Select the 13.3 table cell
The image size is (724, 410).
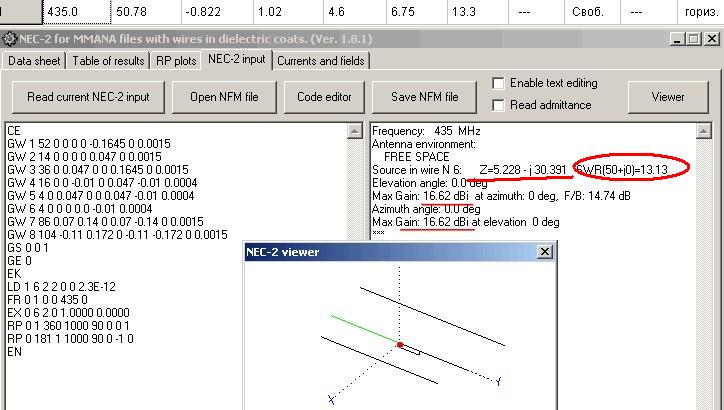(x=477, y=12)
